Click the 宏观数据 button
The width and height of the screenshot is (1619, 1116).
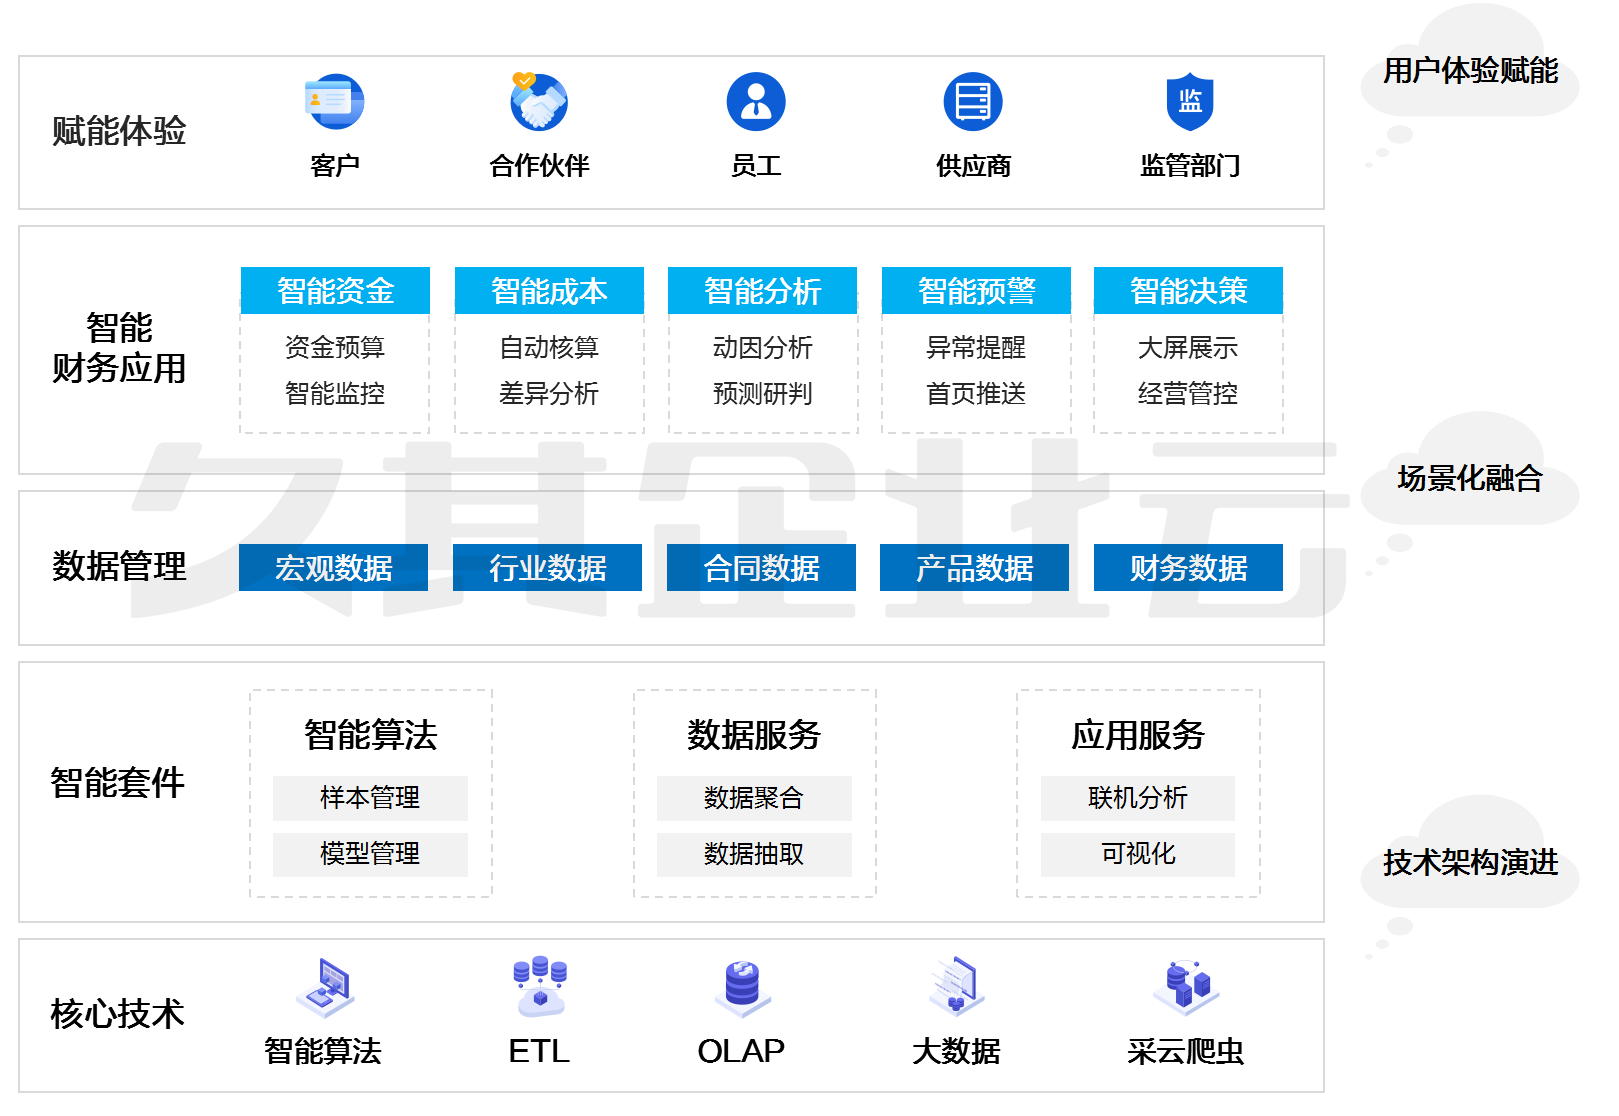(x=333, y=568)
